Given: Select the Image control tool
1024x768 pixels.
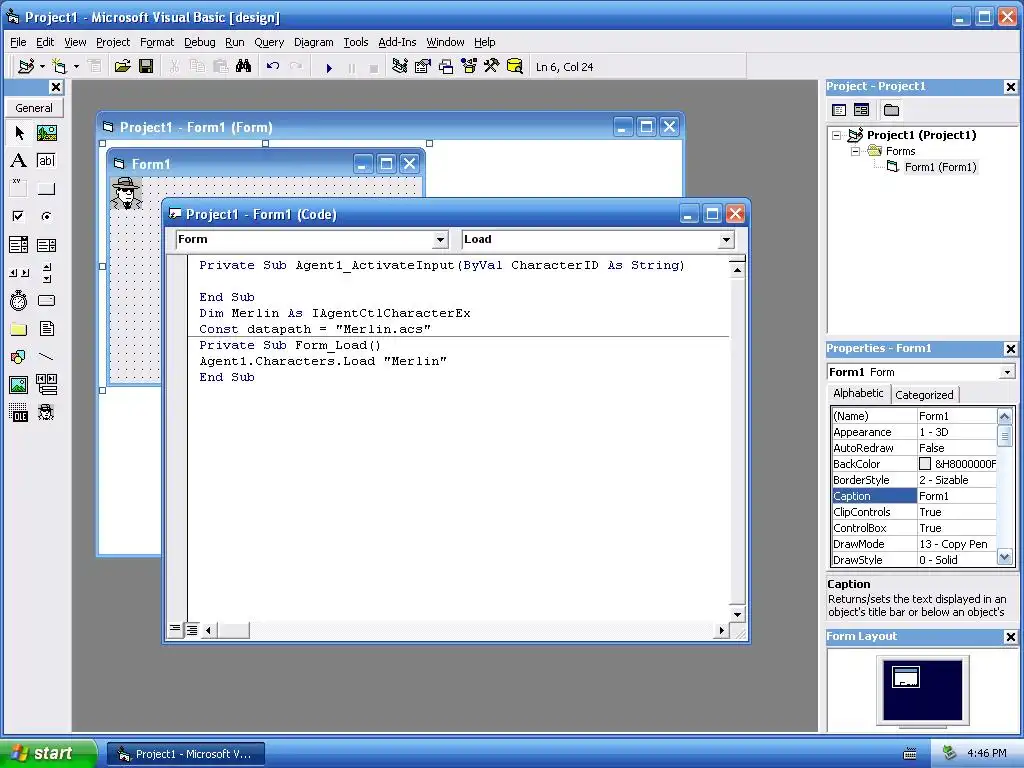Looking at the screenshot, I should tap(19, 385).
